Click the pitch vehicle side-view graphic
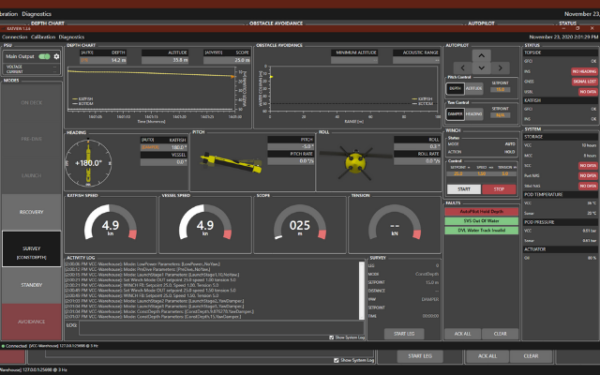This screenshot has width=600, height=375. pos(231,163)
